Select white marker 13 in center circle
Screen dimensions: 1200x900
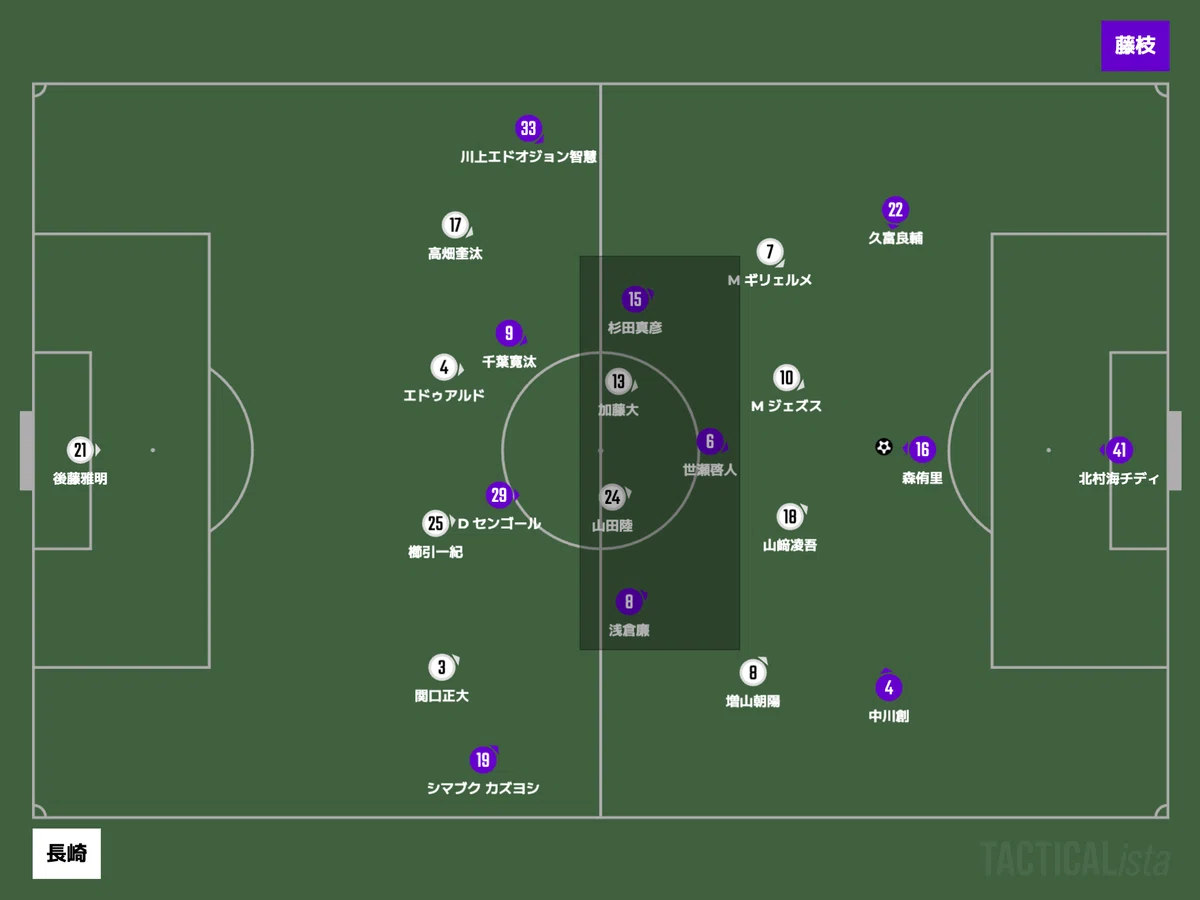tap(619, 381)
